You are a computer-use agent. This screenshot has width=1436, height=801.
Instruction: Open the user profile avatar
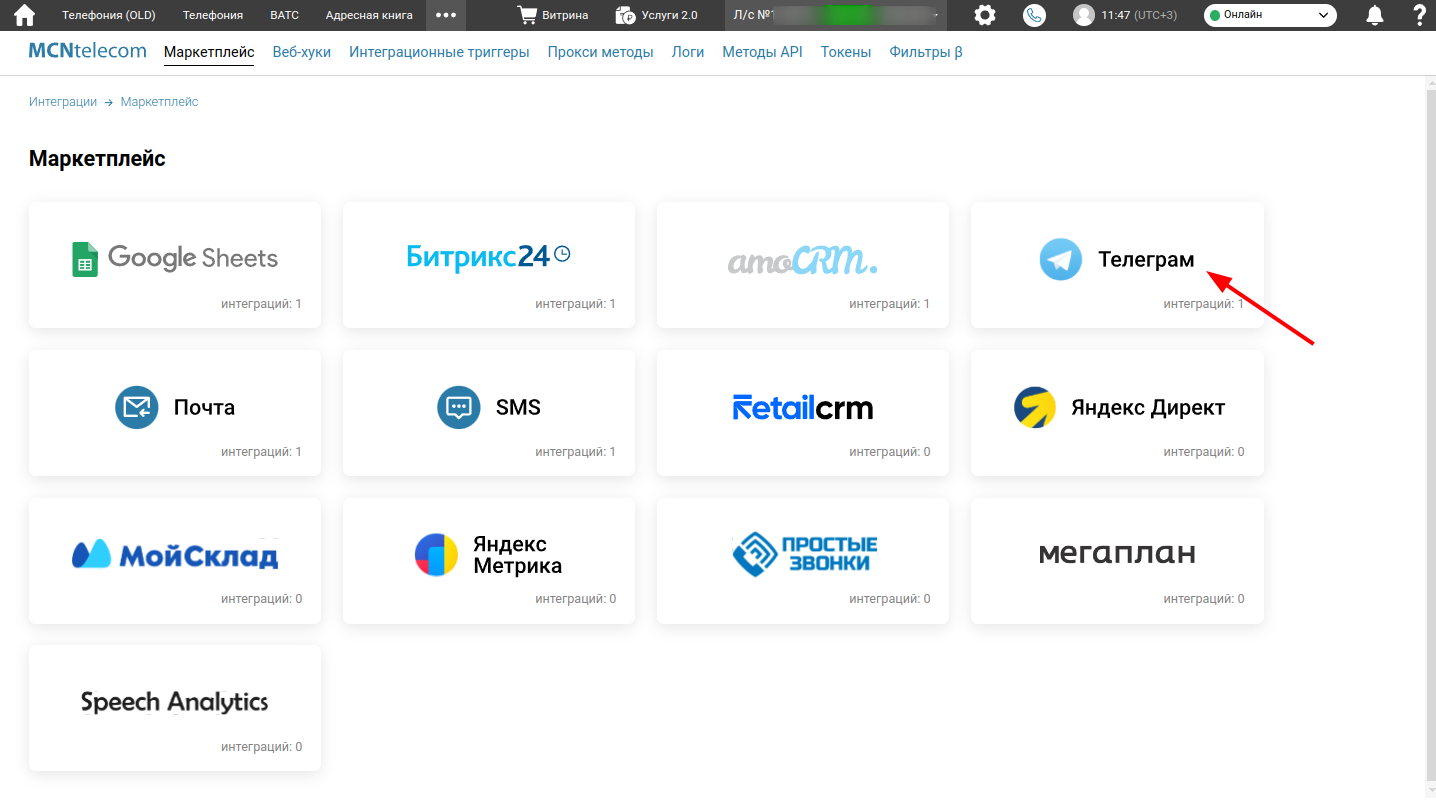click(x=1083, y=15)
